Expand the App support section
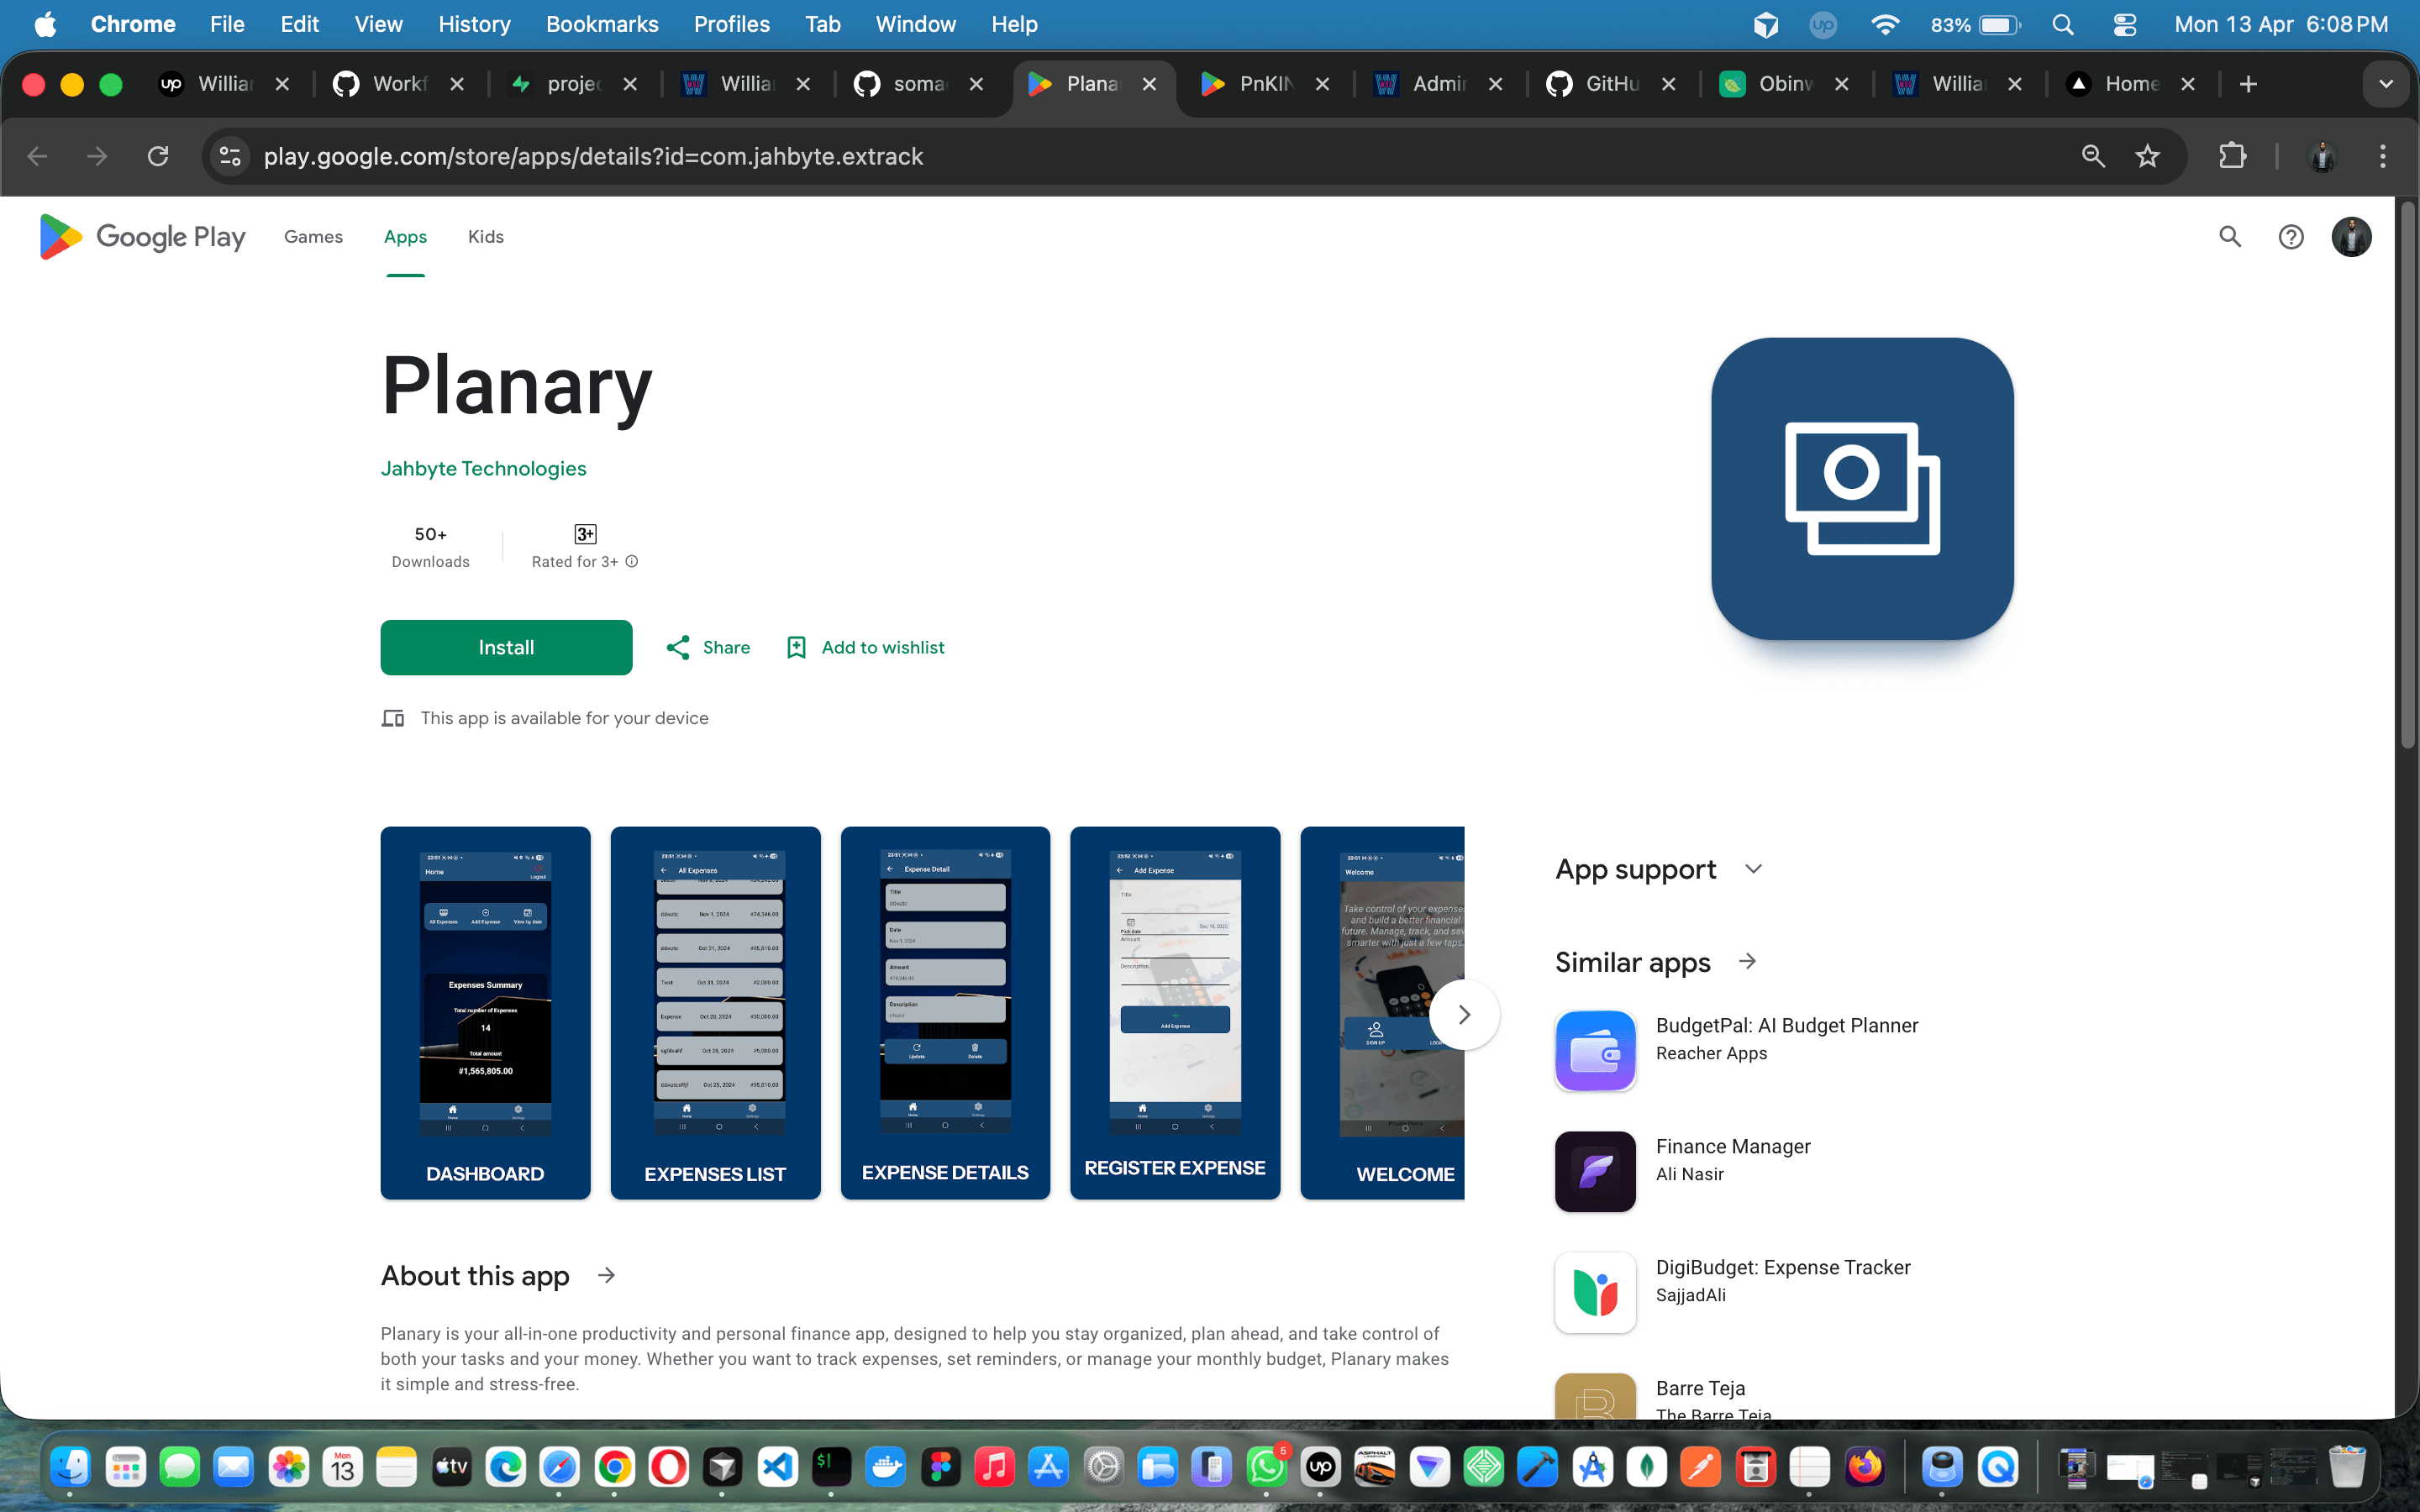 coord(1753,869)
